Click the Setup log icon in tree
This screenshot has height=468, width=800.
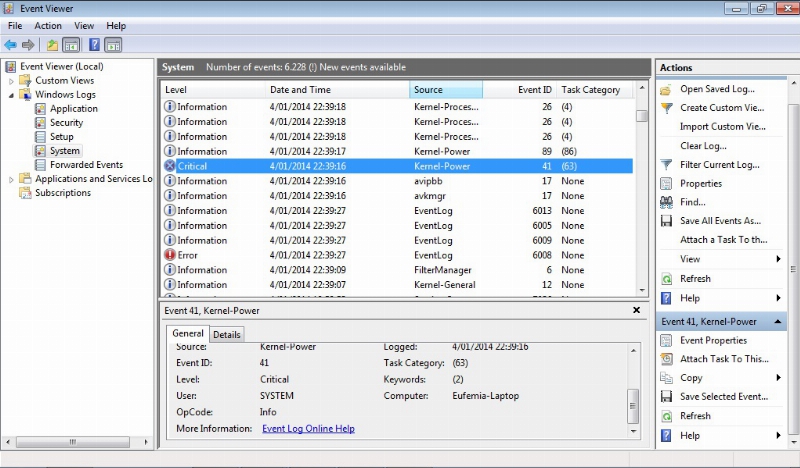pos(40,137)
